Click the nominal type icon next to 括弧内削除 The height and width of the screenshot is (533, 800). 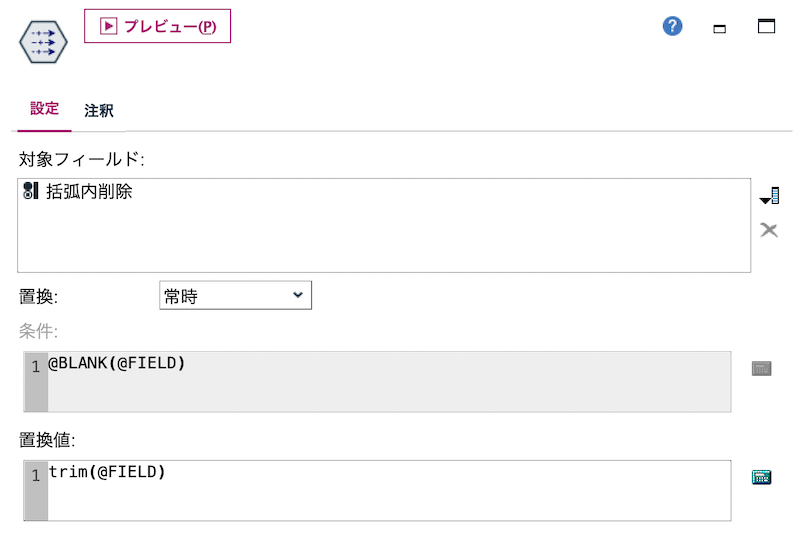click(x=31, y=191)
